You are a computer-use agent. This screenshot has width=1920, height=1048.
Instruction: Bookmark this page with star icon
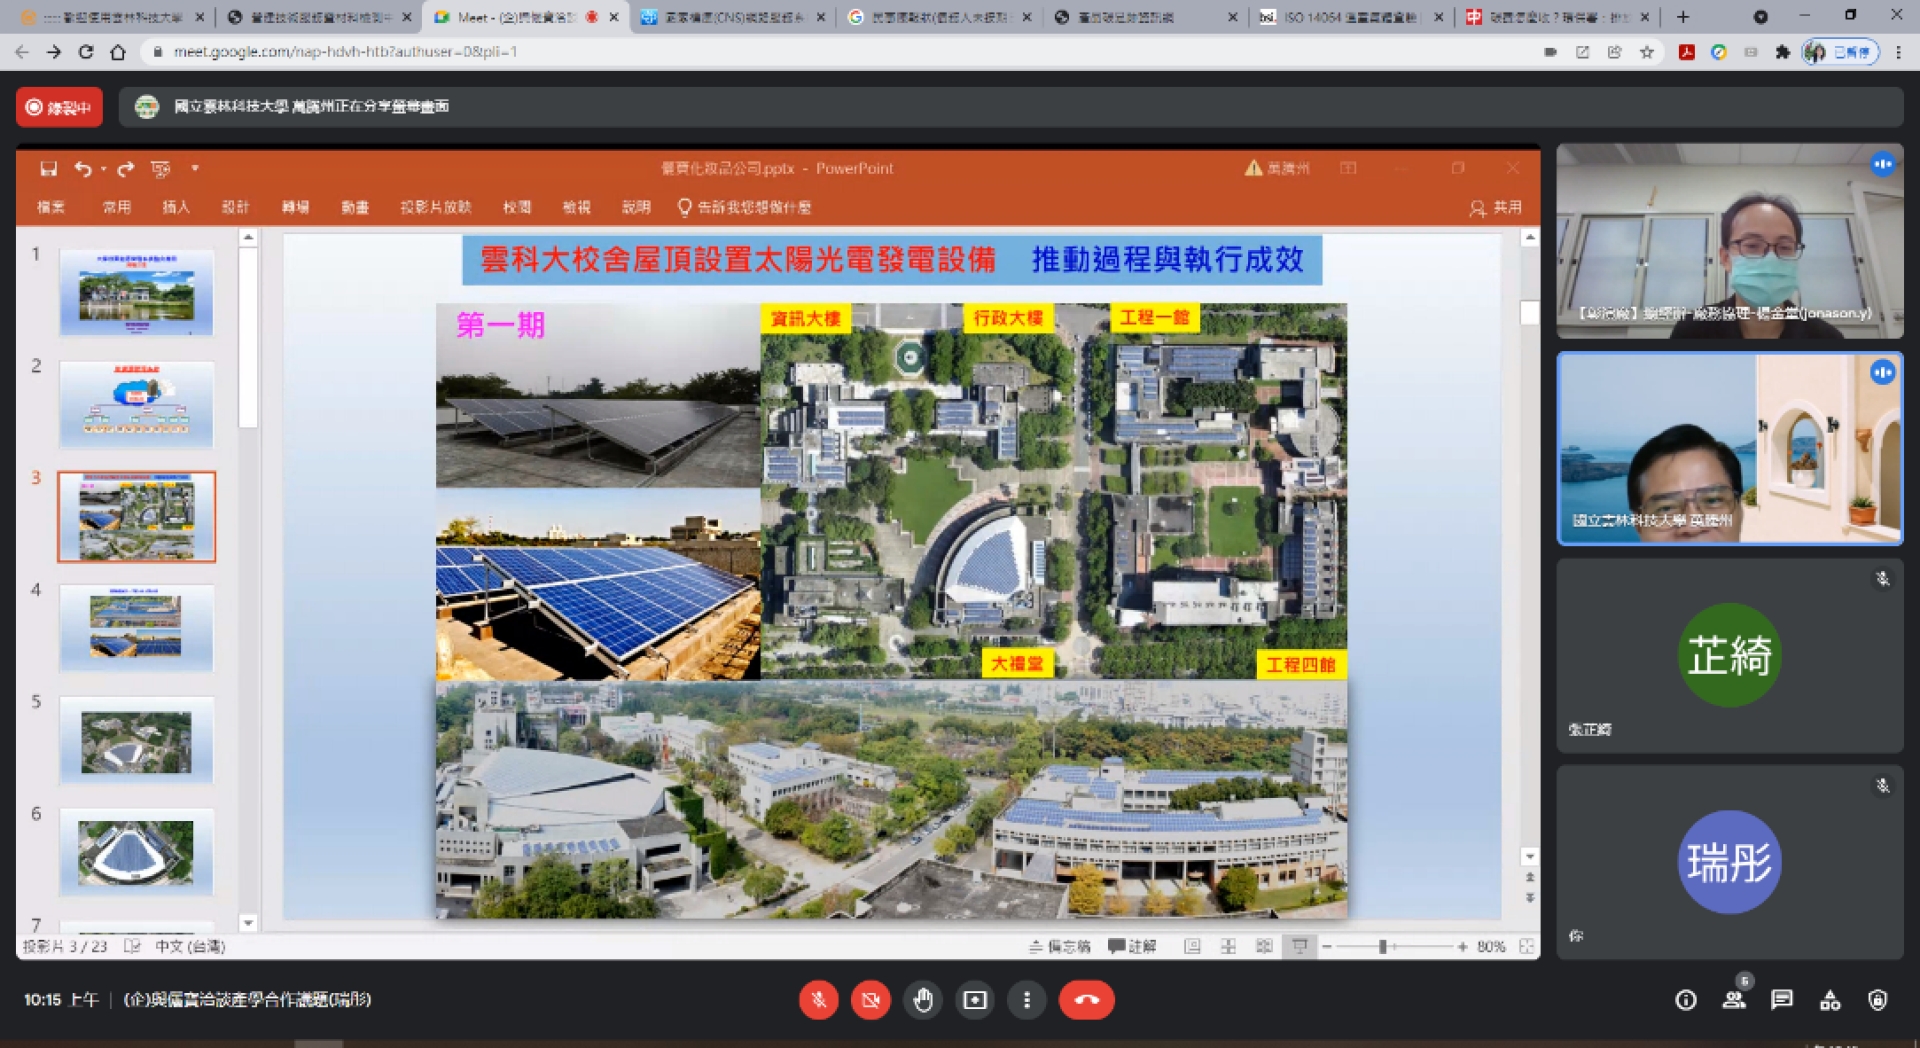1647,52
